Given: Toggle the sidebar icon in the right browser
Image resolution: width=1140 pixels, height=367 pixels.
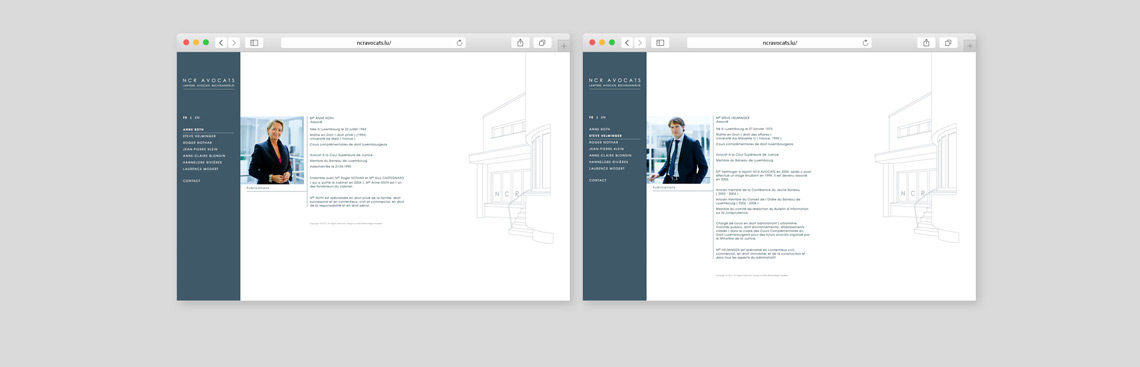Looking at the screenshot, I should pyautogui.click(x=659, y=43).
